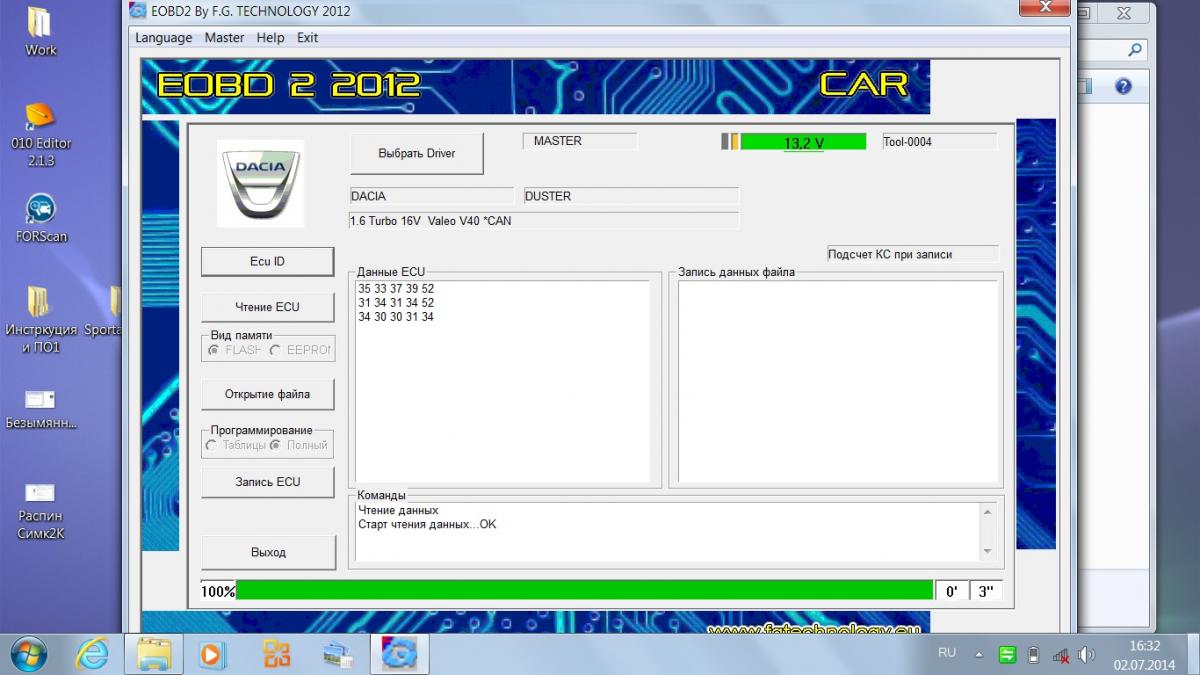The width and height of the screenshot is (1200, 675).
Task: Open the Windows Start menu
Action: pos(30,654)
